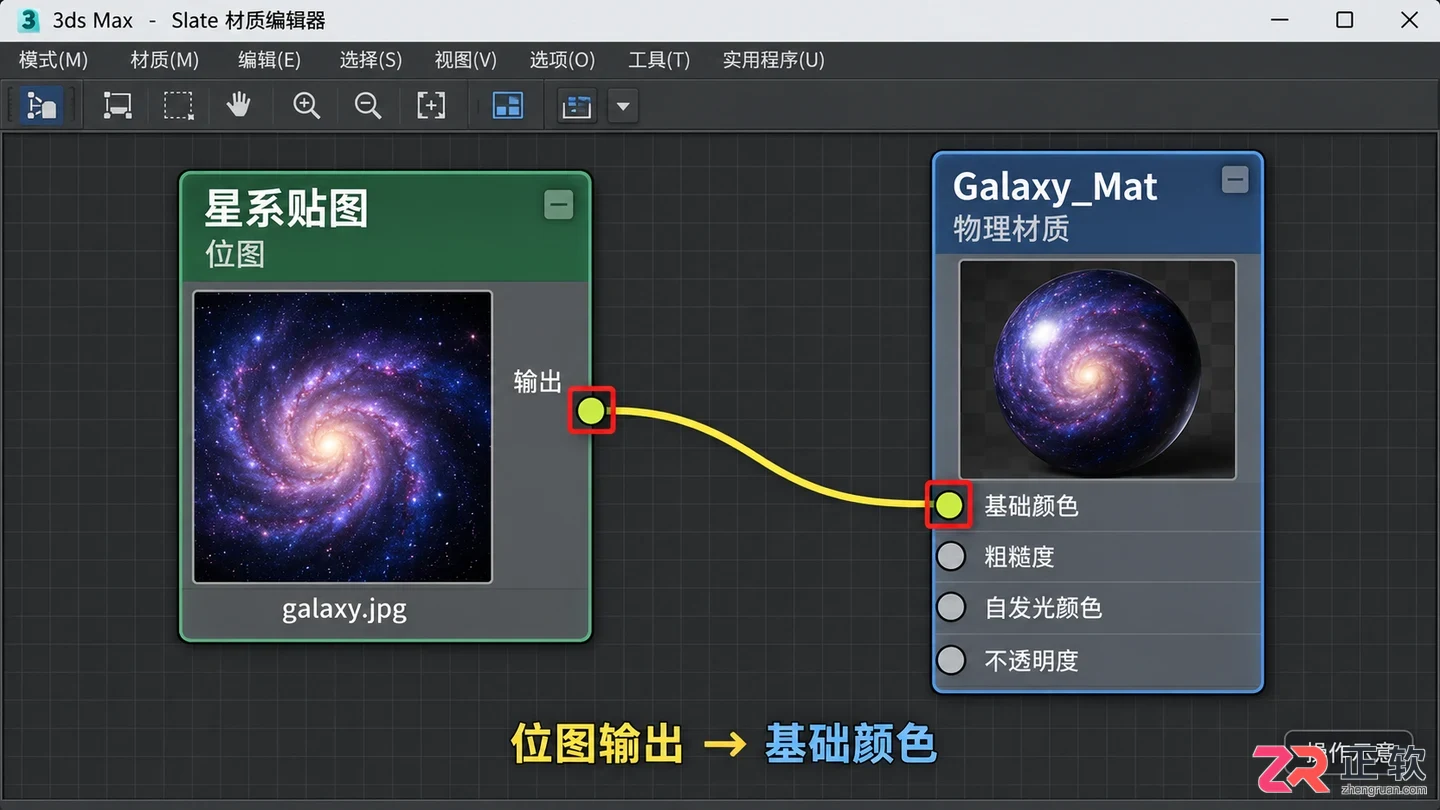1440x810 pixels.
Task: Click the Galaxy_Mat node title
Action: (x=1055, y=187)
